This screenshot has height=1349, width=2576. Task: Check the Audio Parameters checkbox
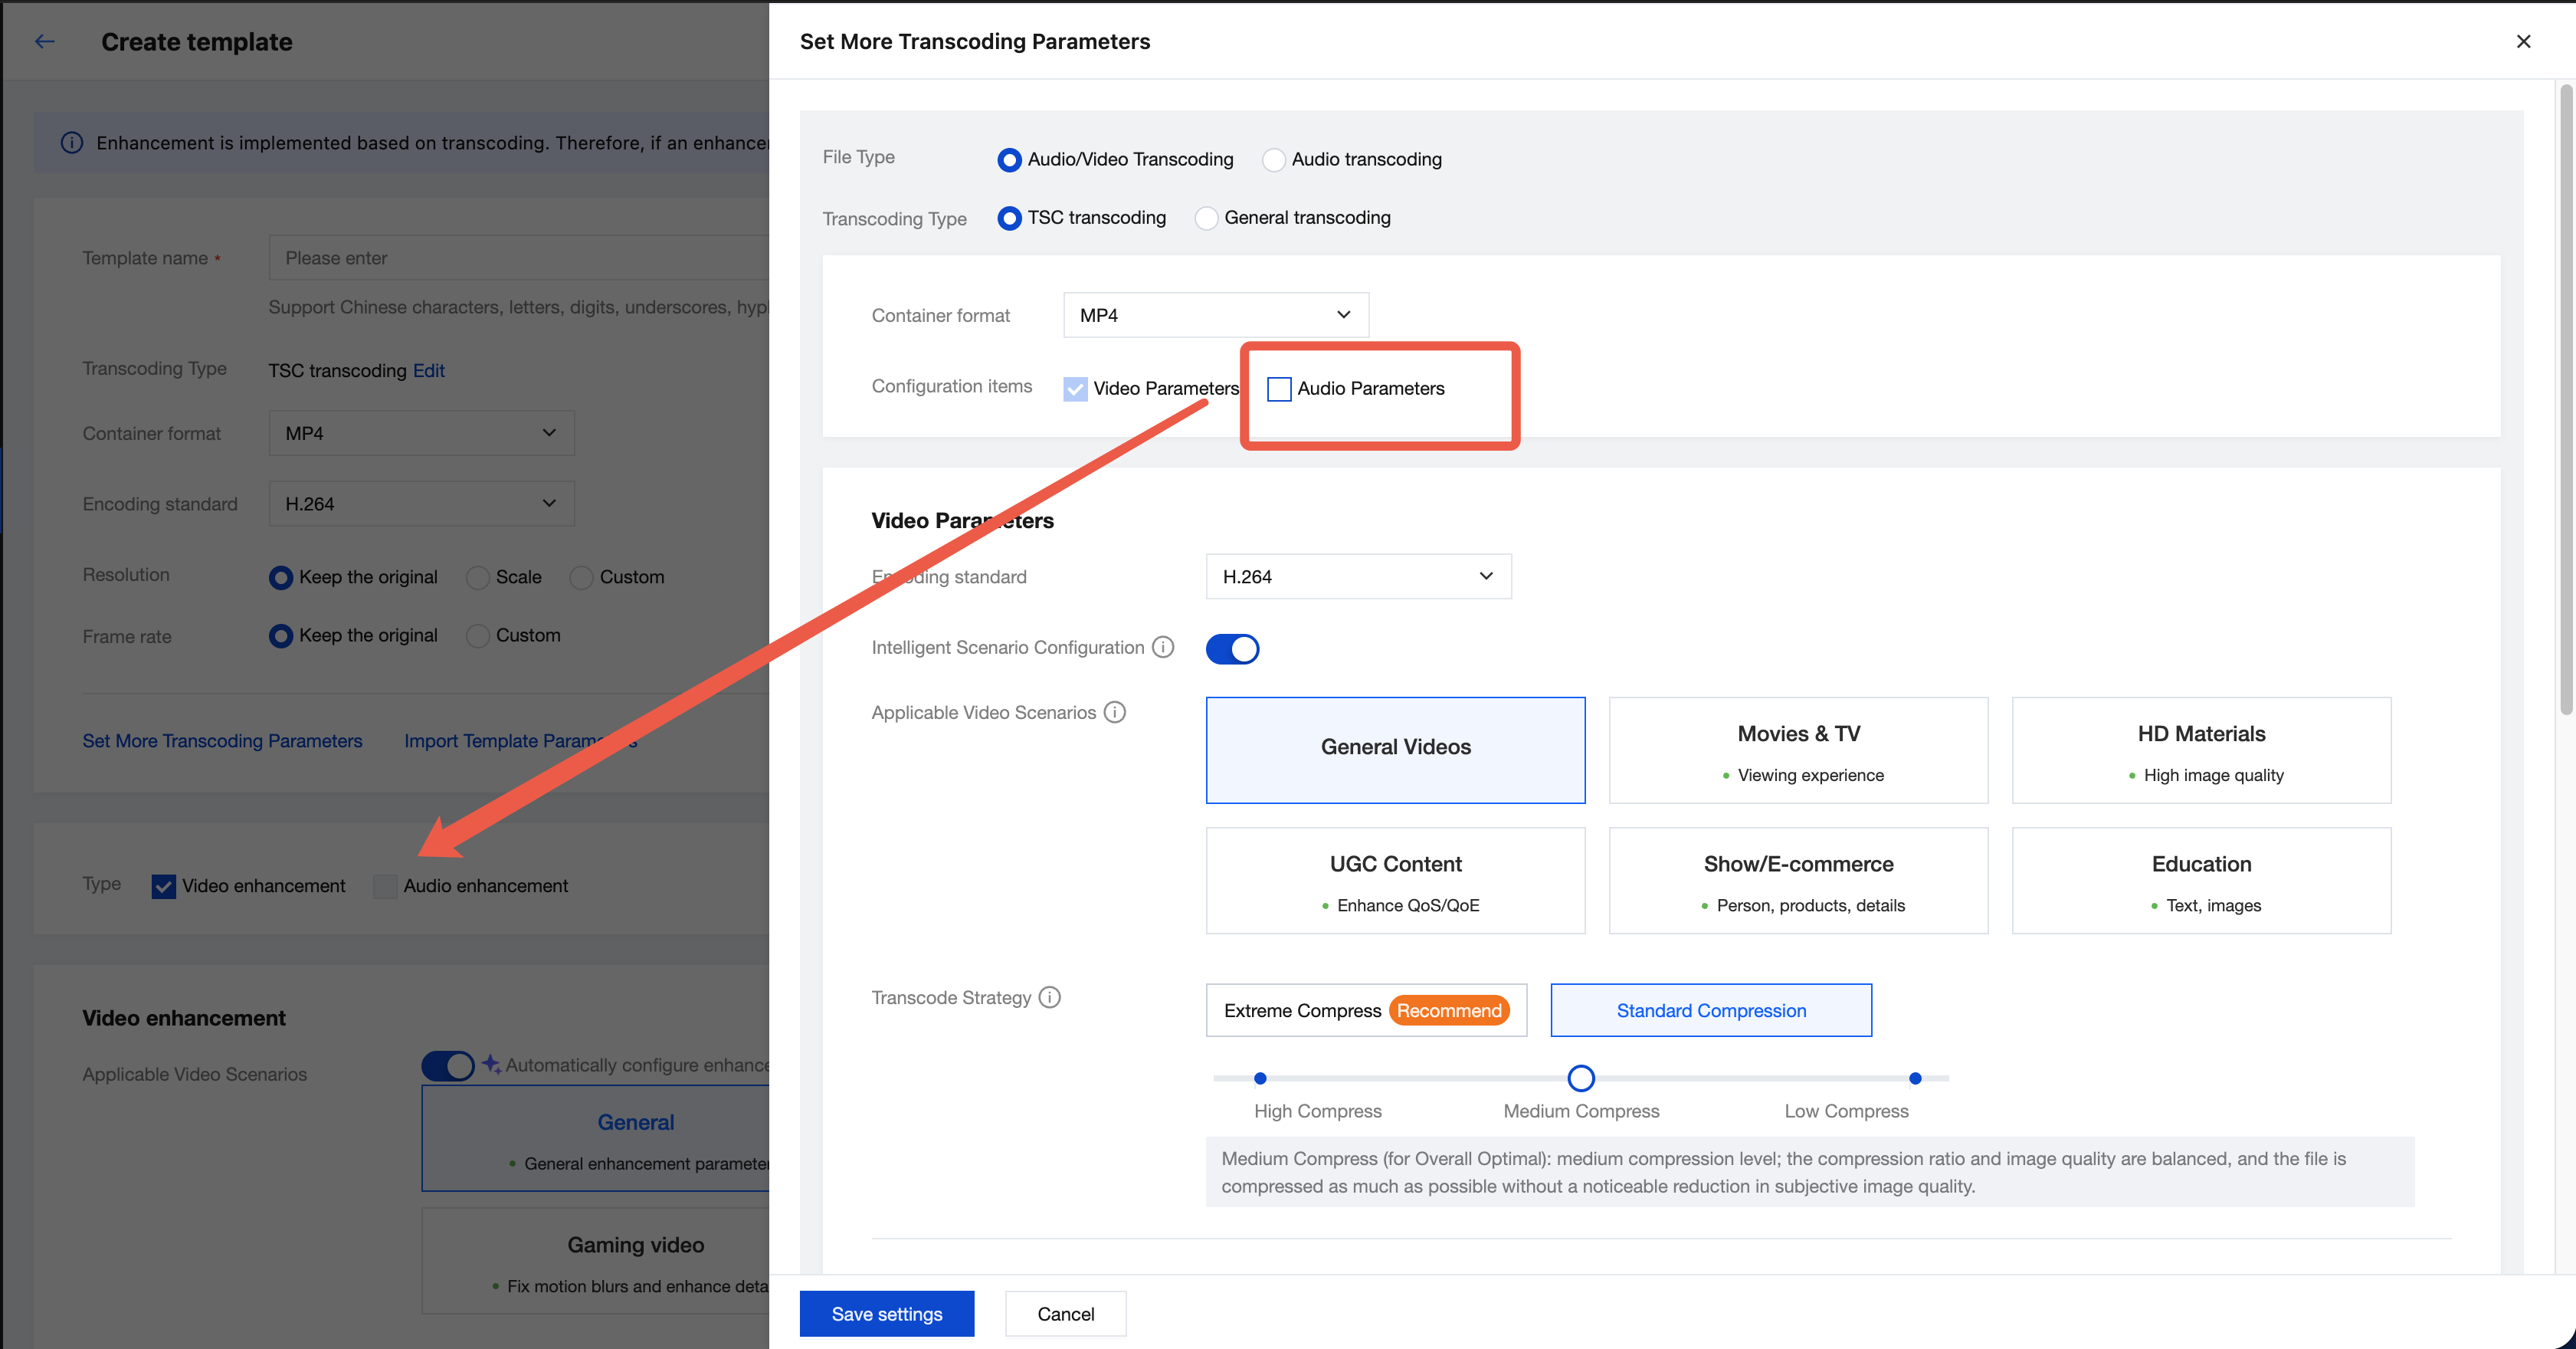[x=1278, y=389]
